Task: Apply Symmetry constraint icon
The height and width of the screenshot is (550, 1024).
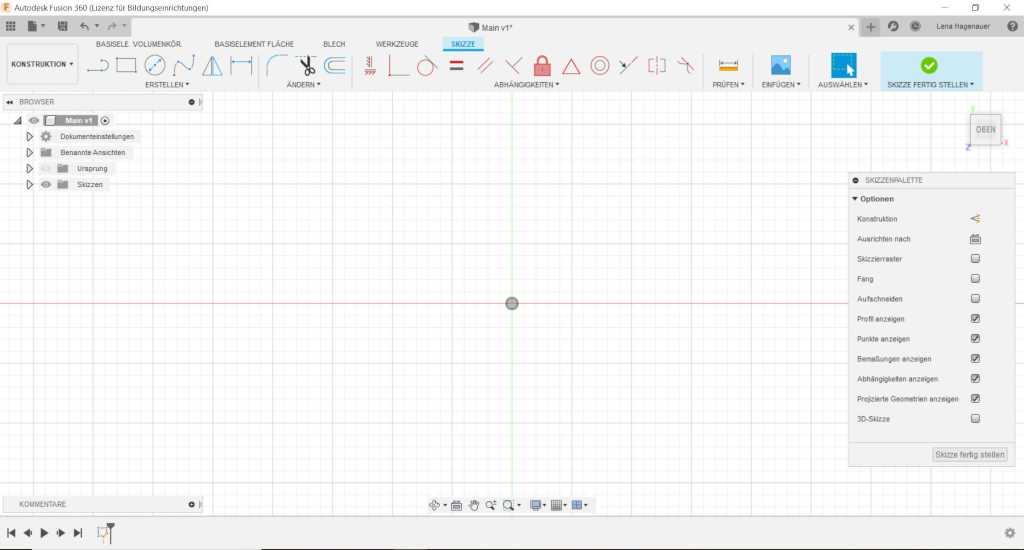Action: coord(657,65)
